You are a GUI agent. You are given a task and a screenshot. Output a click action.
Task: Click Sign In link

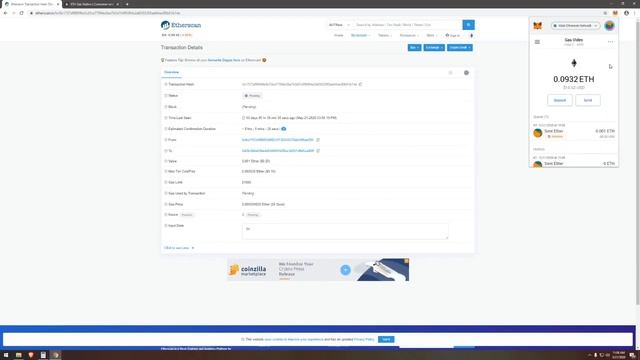(x=453, y=36)
